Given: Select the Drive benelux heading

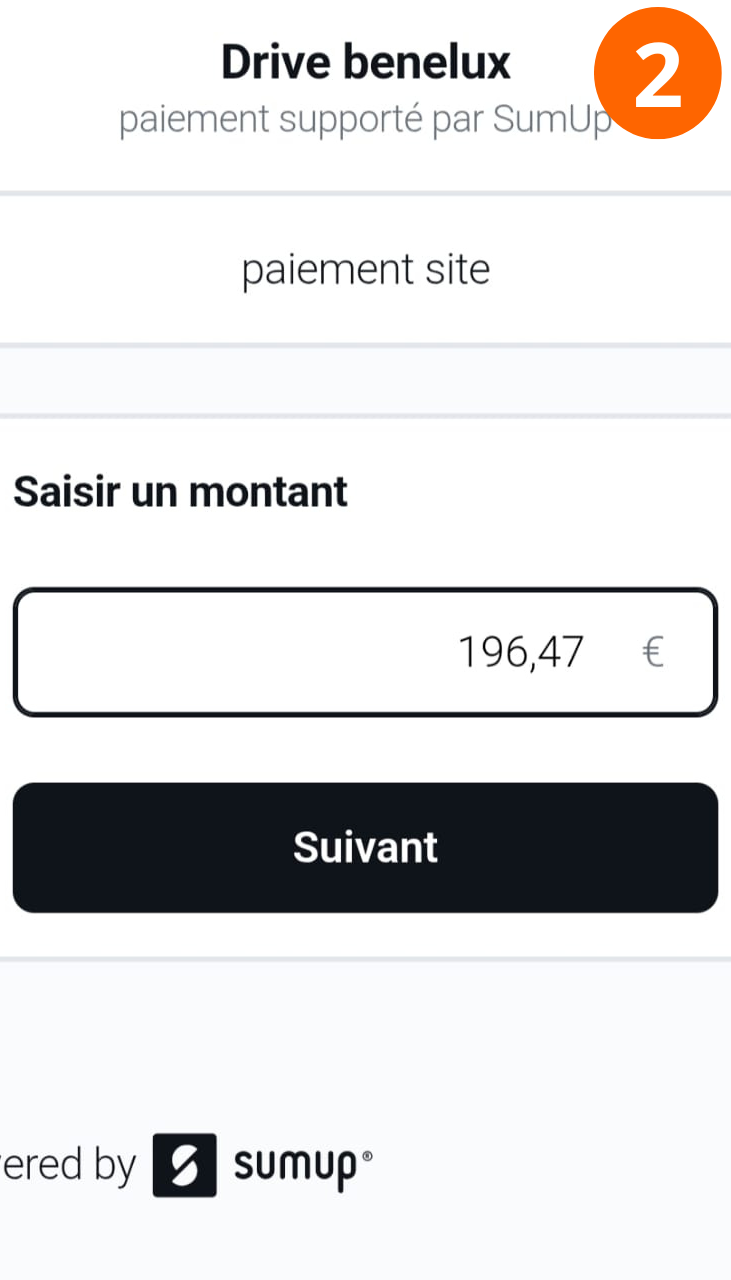Looking at the screenshot, I should point(365,62).
